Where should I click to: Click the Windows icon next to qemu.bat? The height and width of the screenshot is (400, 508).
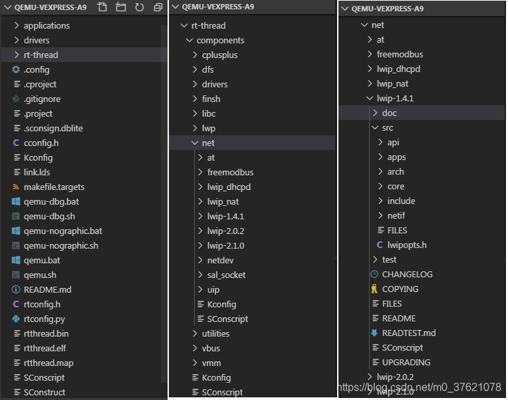16,260
